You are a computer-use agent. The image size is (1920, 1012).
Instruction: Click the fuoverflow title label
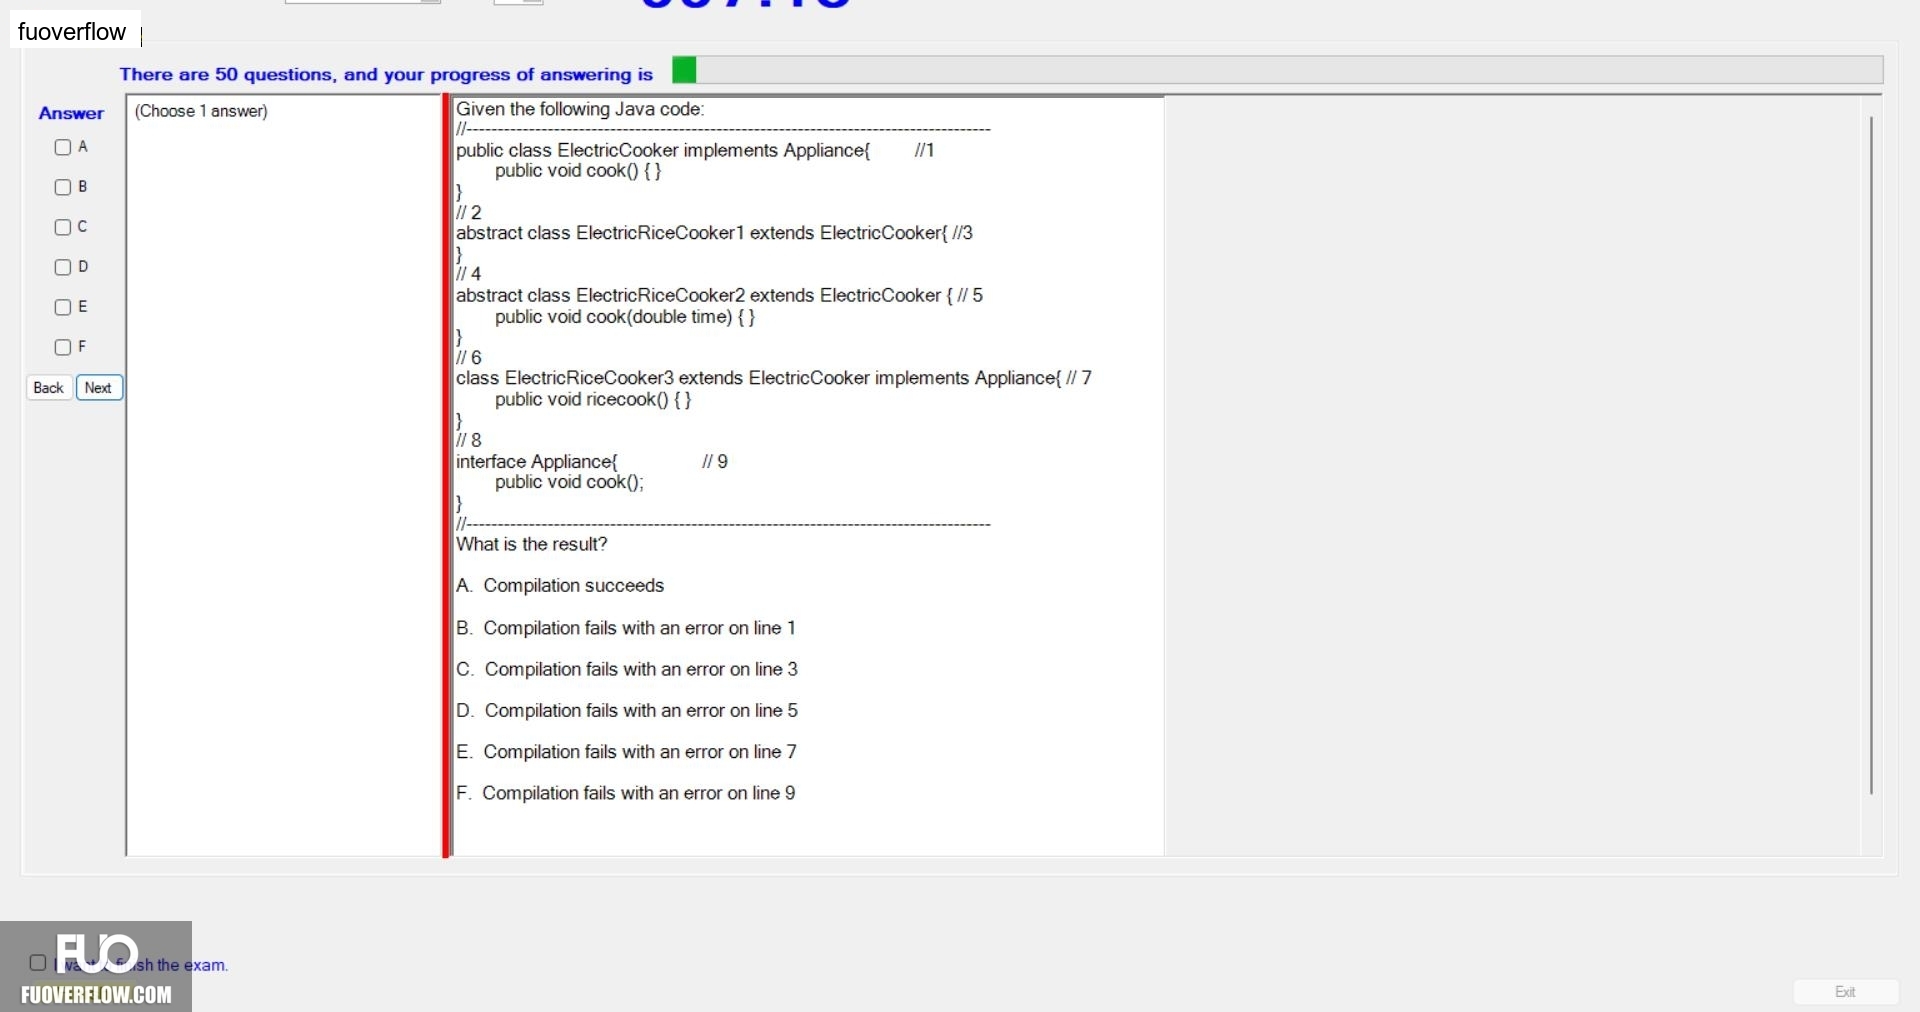point(72,32)
